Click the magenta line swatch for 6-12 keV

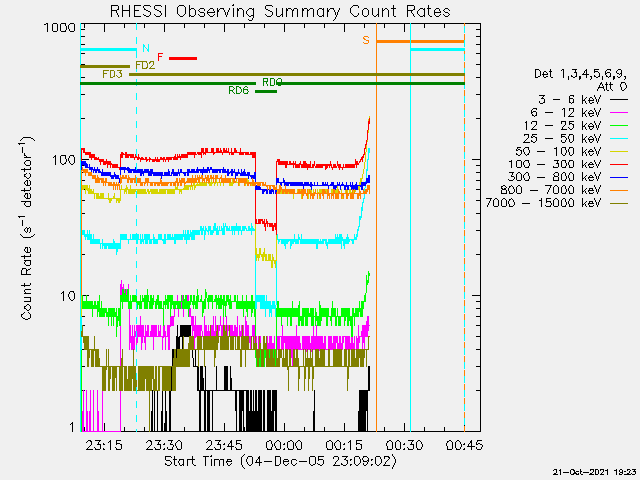point(619,112)
